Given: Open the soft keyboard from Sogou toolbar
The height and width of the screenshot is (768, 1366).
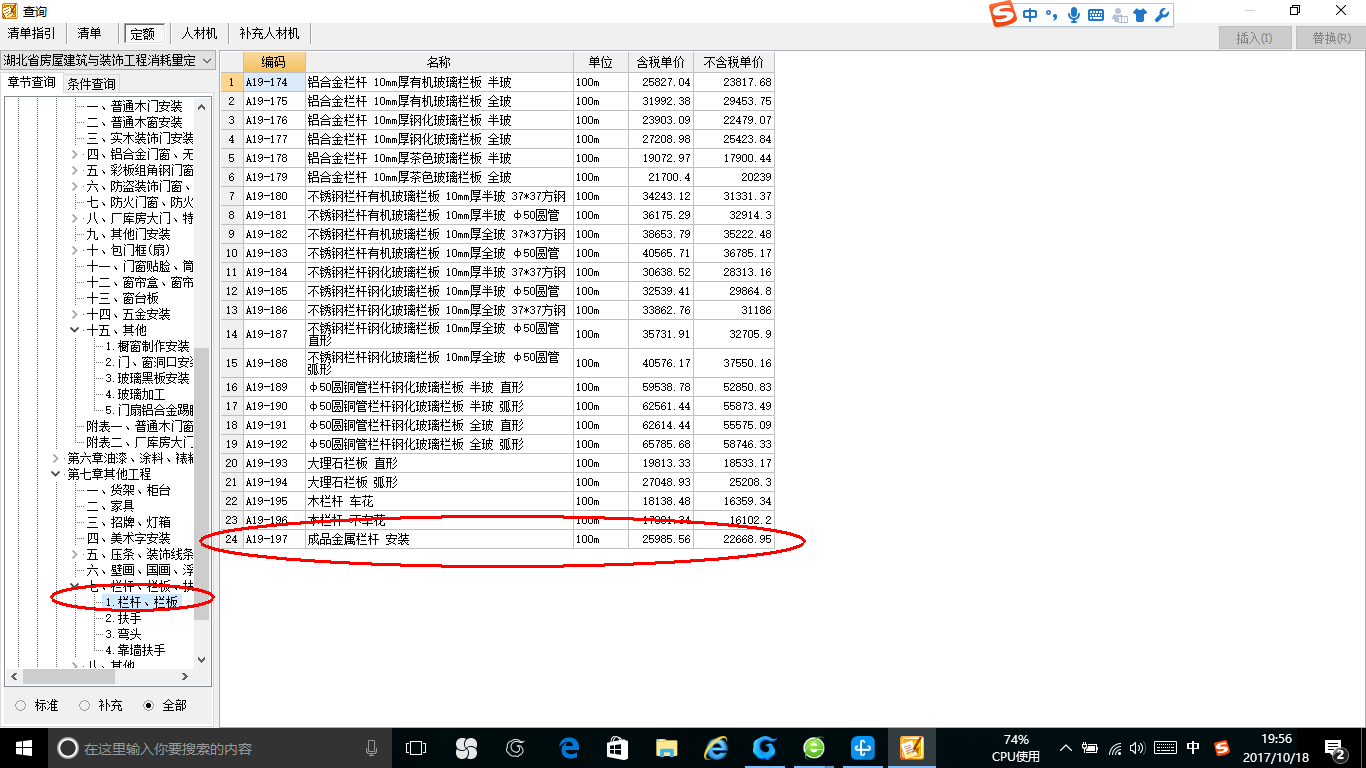Looking at the screenshot, I should click(1096, 15).
